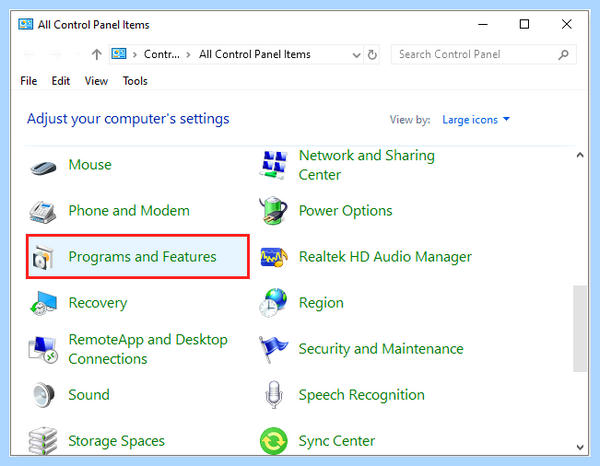The height and width of the screenshot is (466, 600).
Task: Click the vertical scrollbar thumb
Action: click(580, 328)
